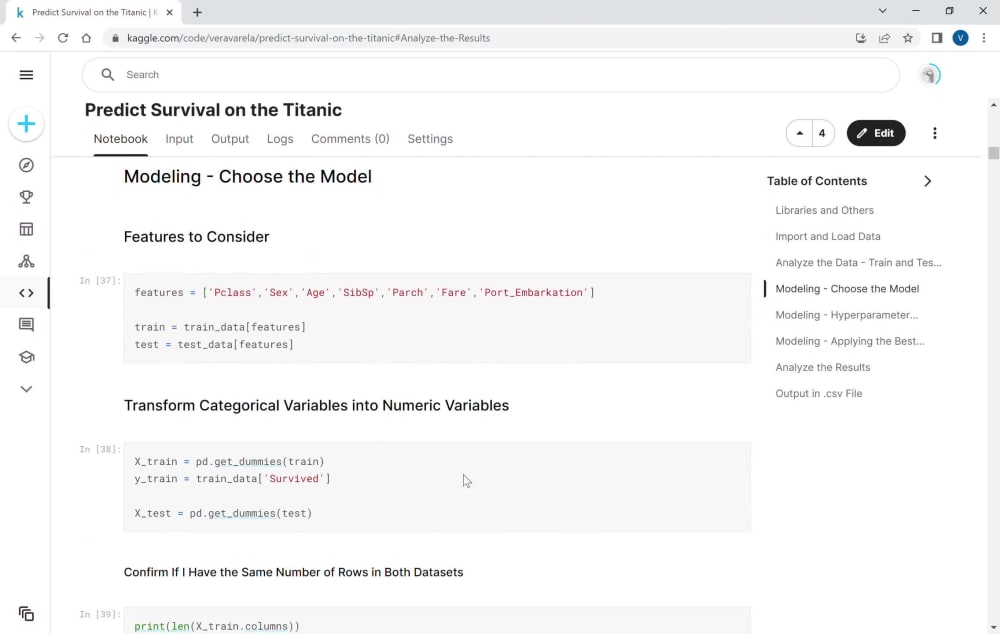Jump to Output in .csv File section
This screenshot has height=634, width=1000.
click(x=818, y=393)
